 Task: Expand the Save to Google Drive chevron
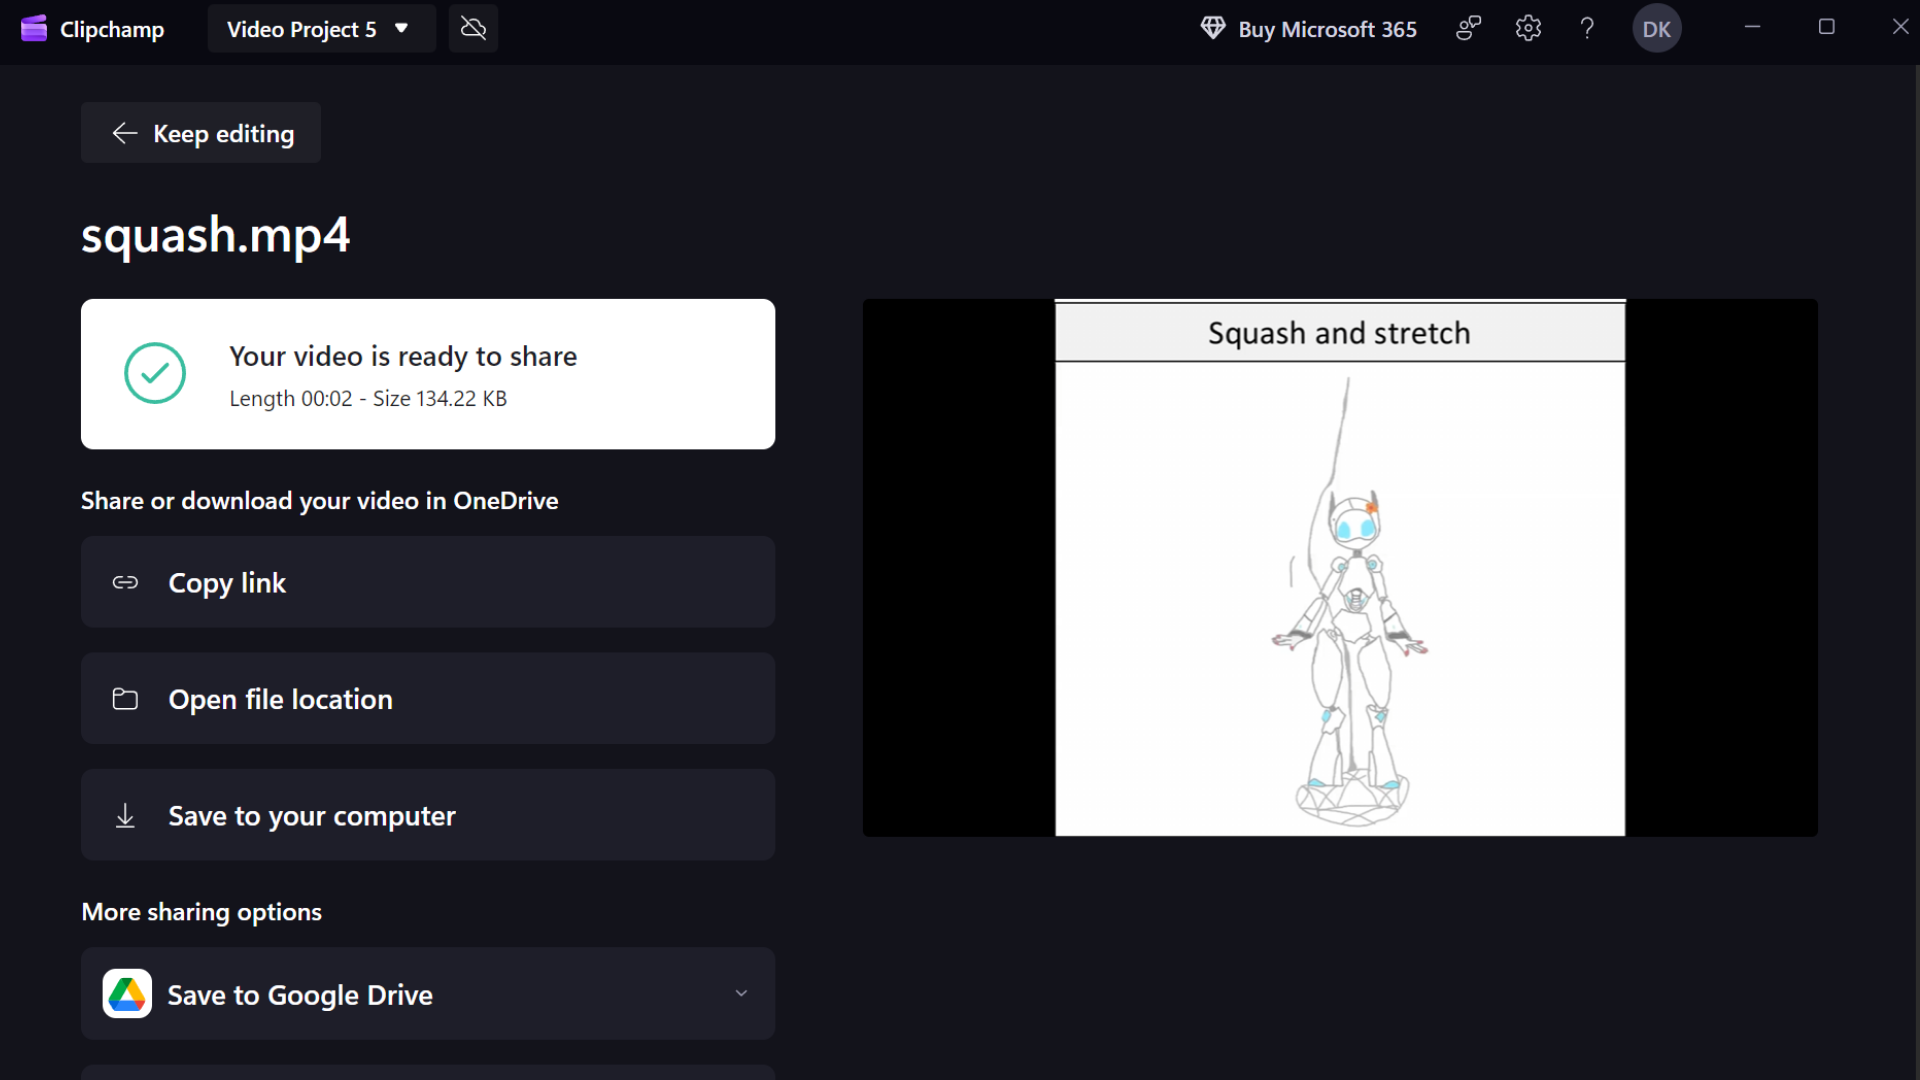[x=741, y=994]
